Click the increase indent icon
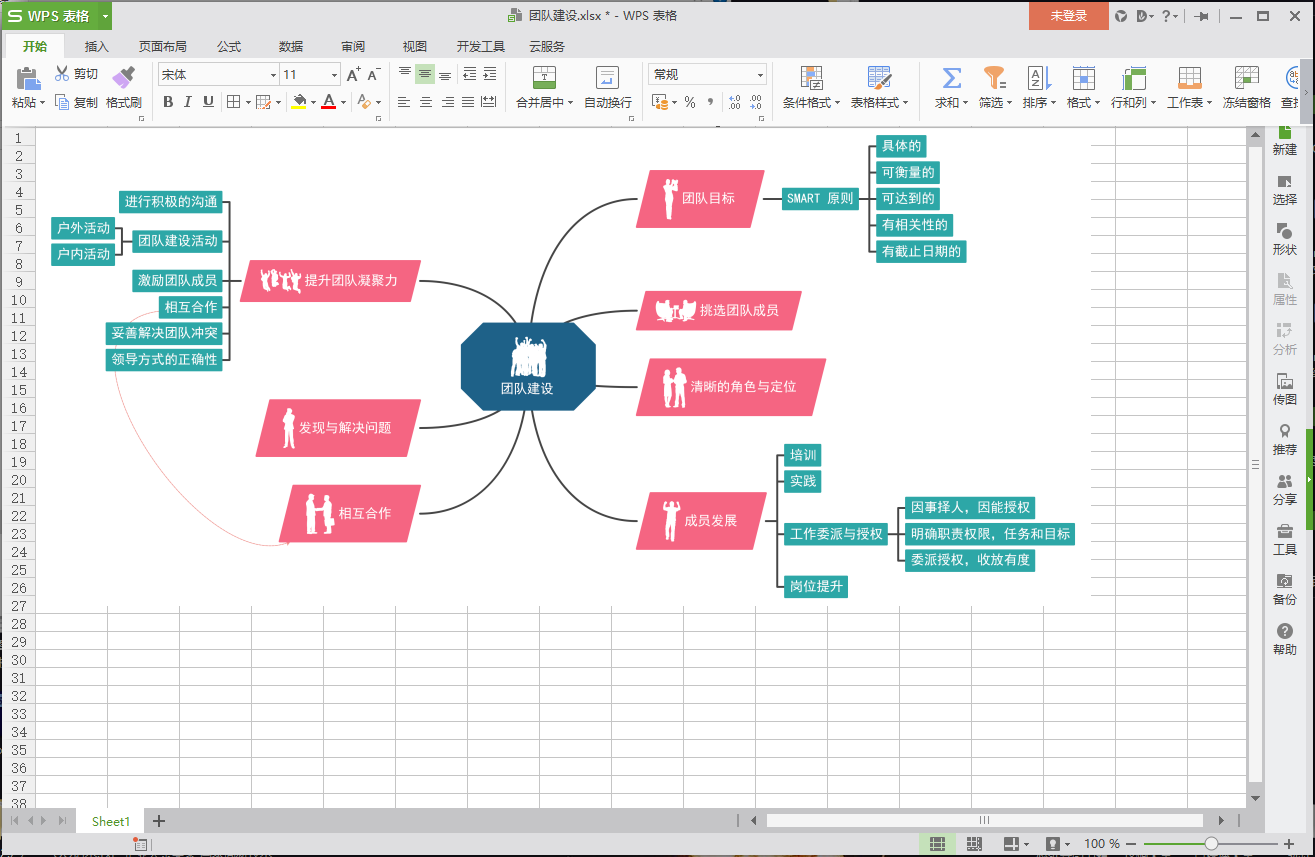Image resolution: width=1315 pixels, height=857 pixels. tap(490, 74)
